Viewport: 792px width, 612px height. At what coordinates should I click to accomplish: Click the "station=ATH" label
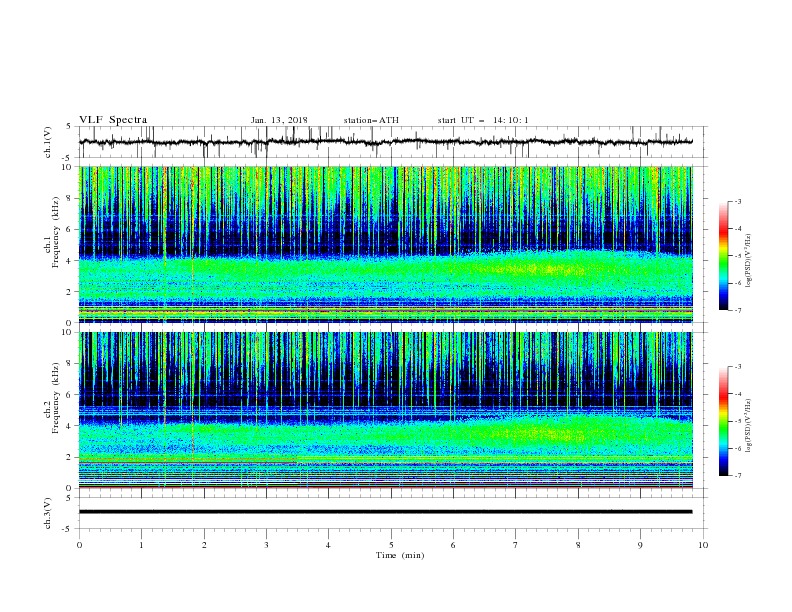(371, 120)
